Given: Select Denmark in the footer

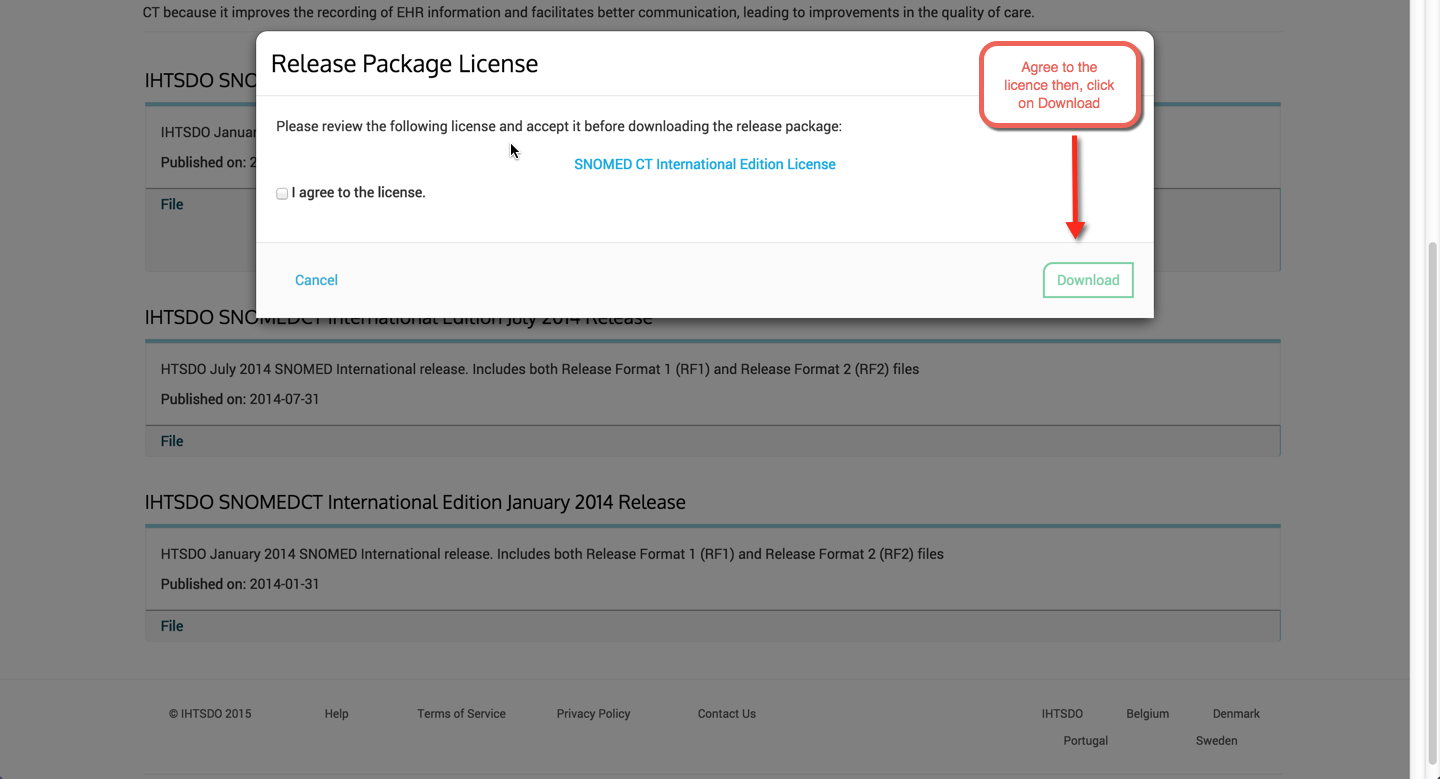Looking at the screenshot, I should click(x=1236, y=714).
